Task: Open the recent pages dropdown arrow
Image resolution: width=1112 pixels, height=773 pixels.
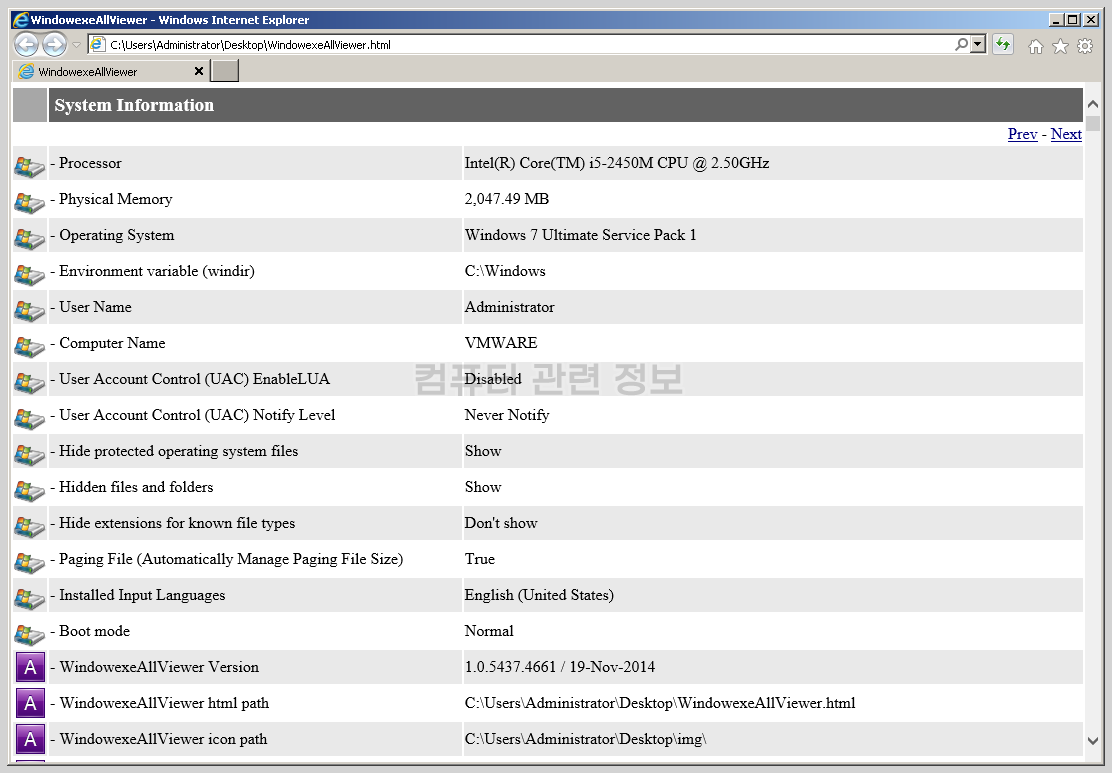Action: (x=77, y=45)
